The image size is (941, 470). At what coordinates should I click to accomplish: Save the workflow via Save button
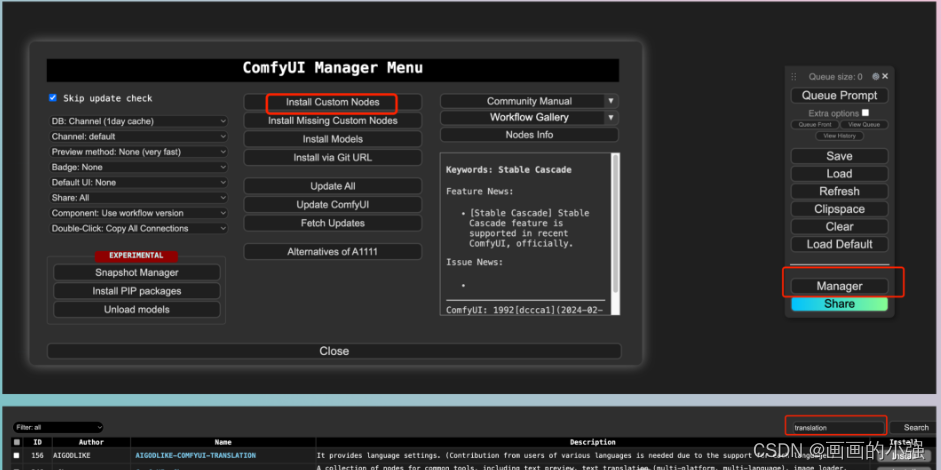(840, 156)
